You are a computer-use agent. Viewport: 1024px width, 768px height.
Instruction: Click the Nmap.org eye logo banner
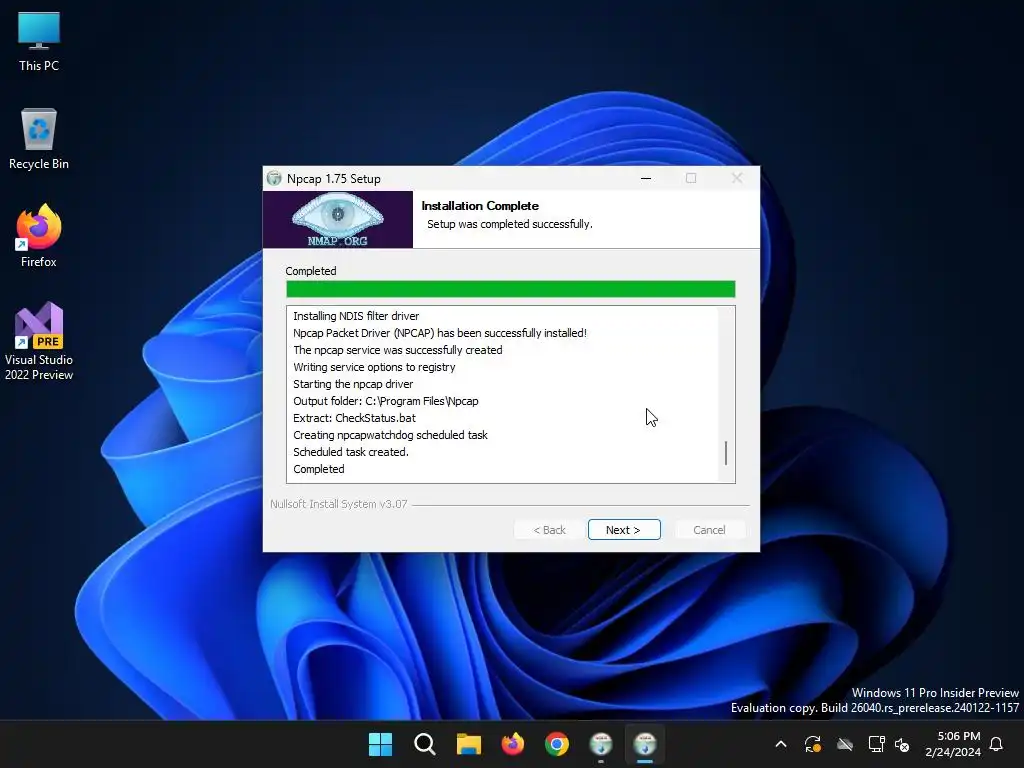pos(338,219)
